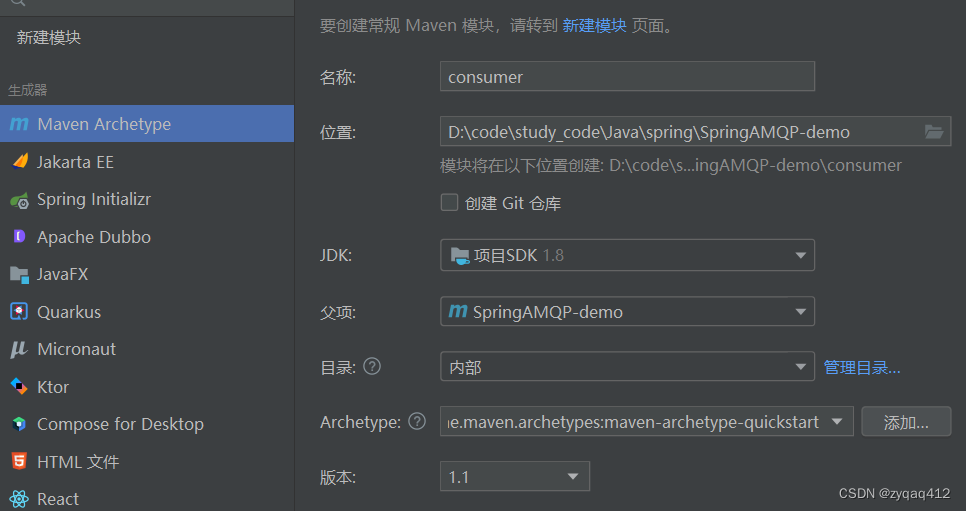966x511 pixels.
Task: Click the 名称 field containing consumer
Action: [627, 76]
